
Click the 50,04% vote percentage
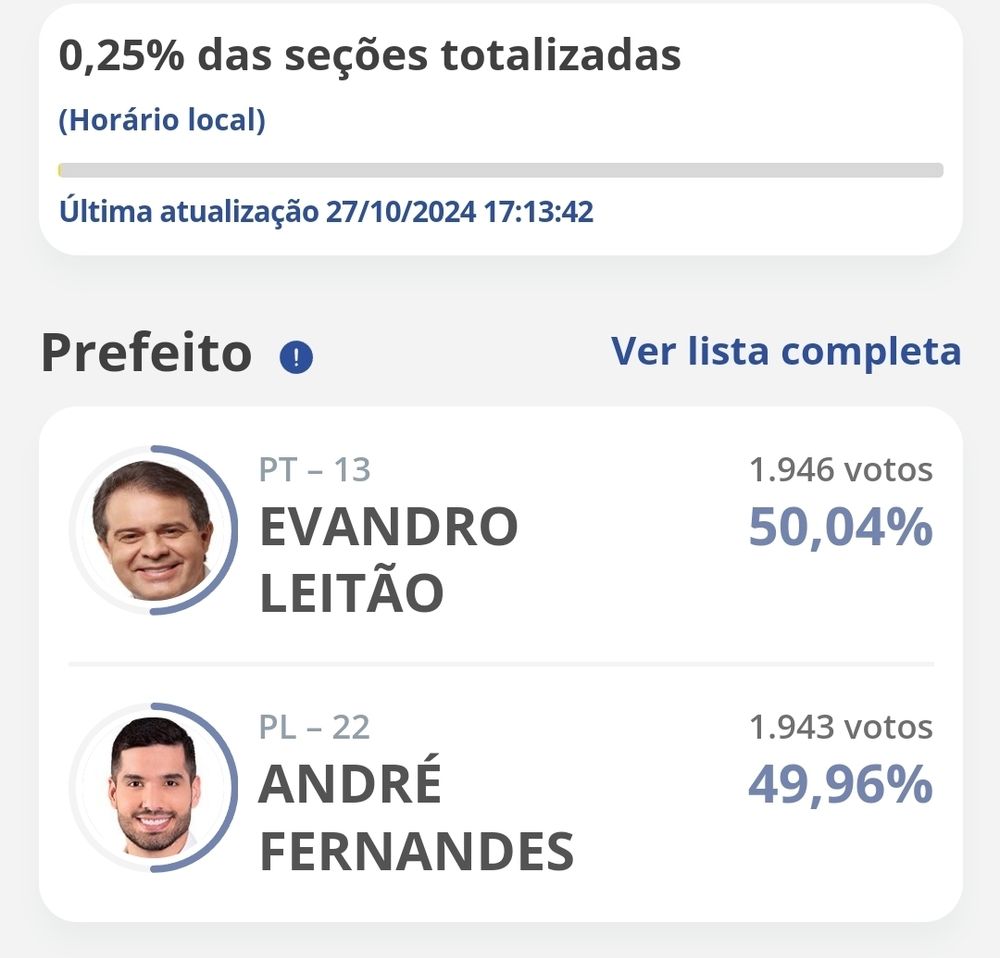[x=840, y=528]
